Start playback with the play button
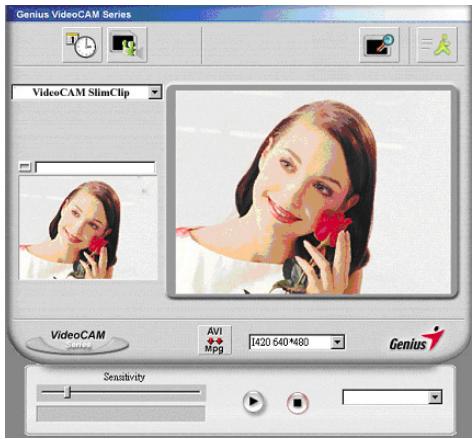The image size is (474, 439). point(253,402)
